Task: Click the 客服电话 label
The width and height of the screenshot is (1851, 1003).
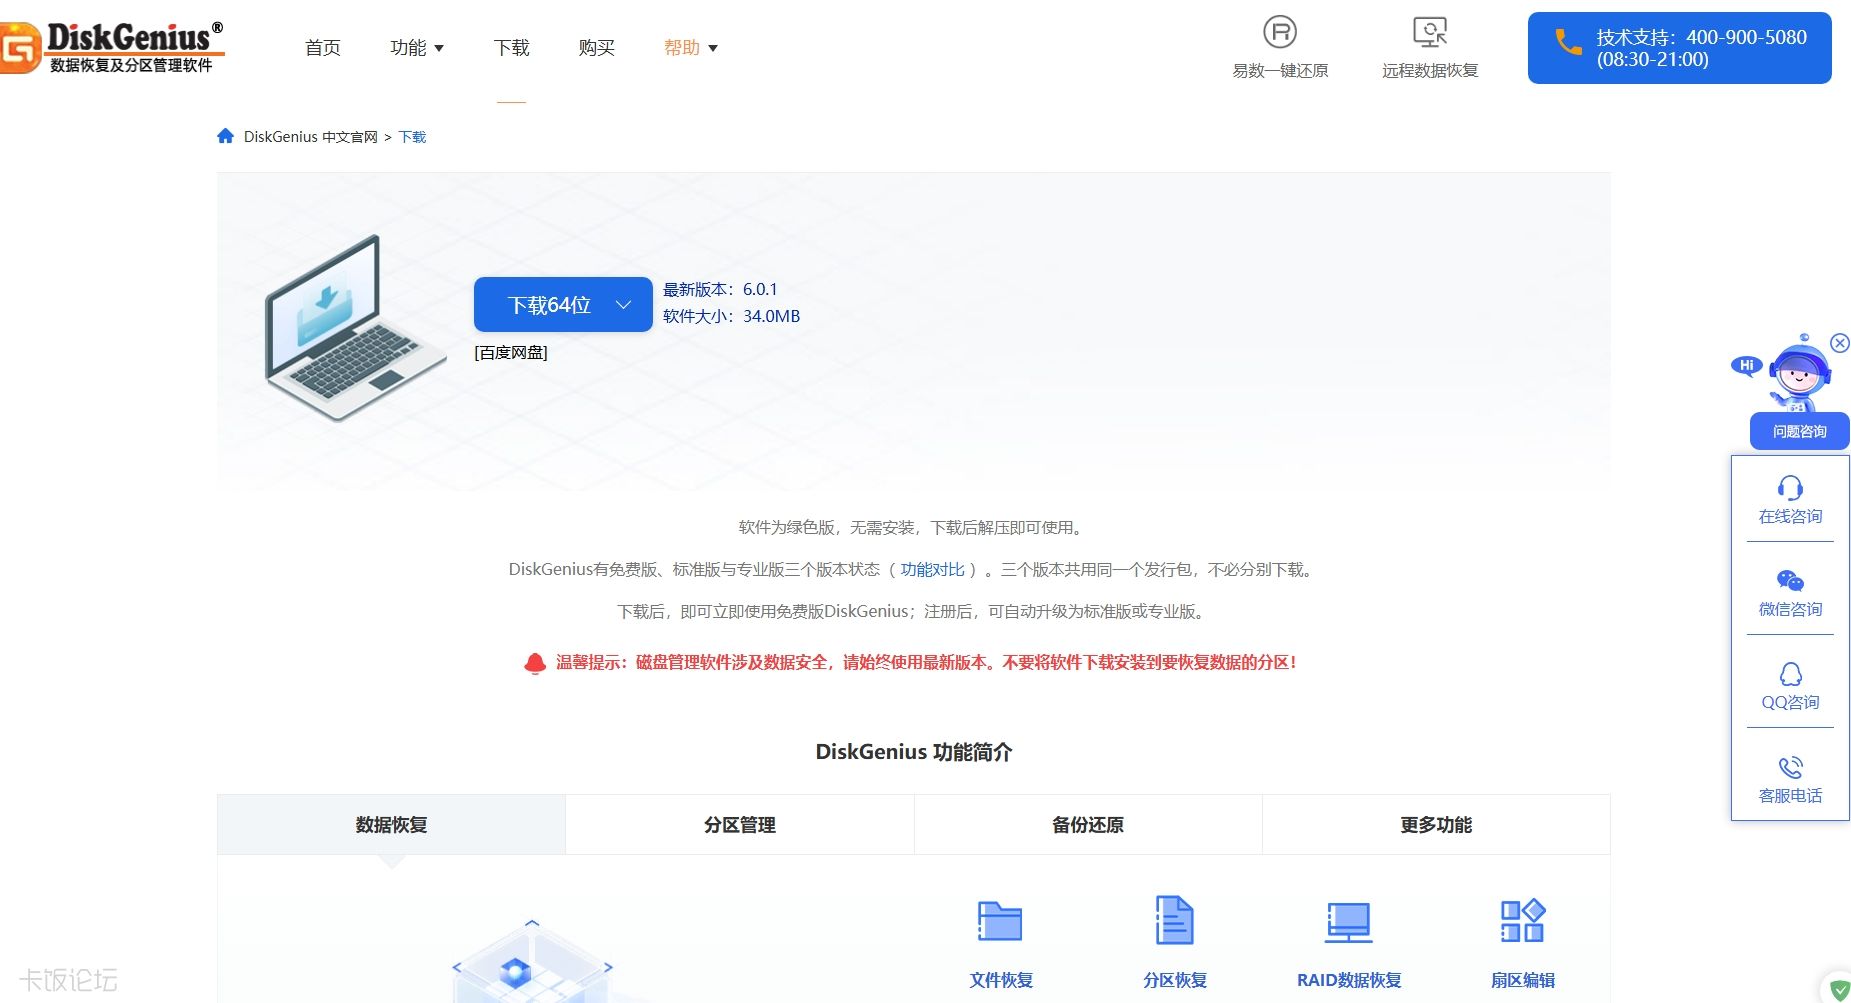Action: tap(1790, 796)
